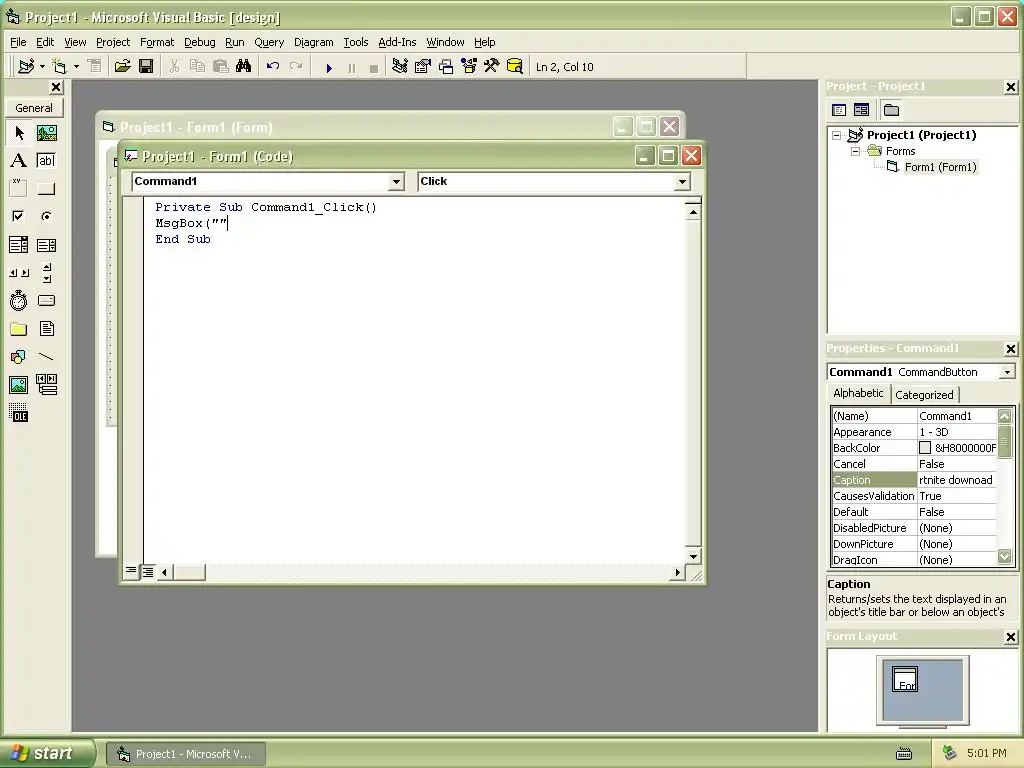1024x768 pixels.
Task: Select the Line tool
Action: [46, 357]
